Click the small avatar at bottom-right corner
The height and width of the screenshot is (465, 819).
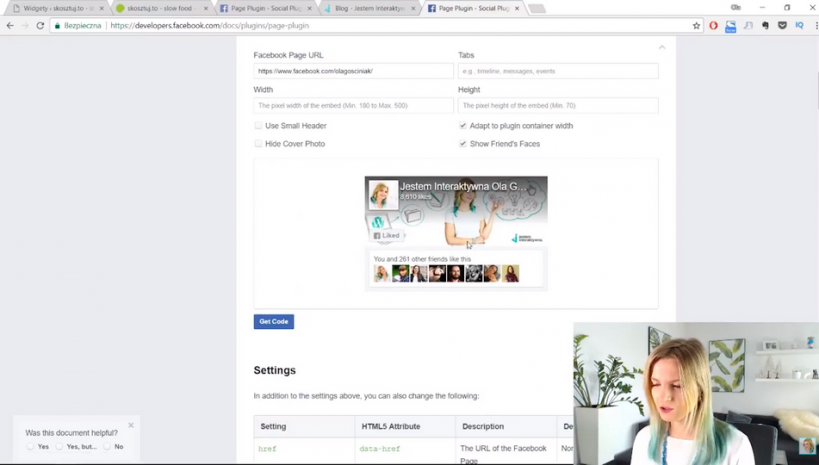tap(808, 446)
